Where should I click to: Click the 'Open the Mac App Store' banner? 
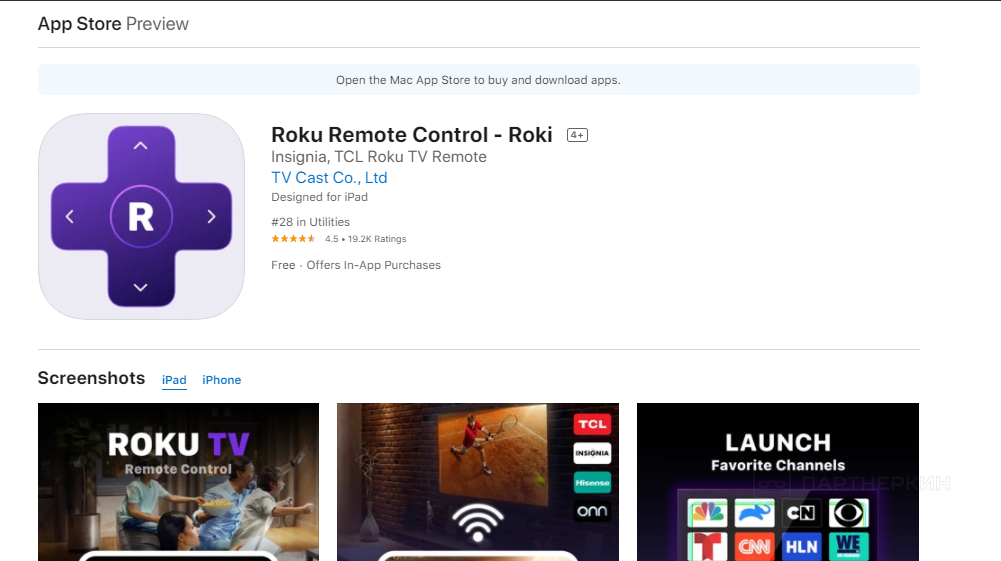[478, 80]
